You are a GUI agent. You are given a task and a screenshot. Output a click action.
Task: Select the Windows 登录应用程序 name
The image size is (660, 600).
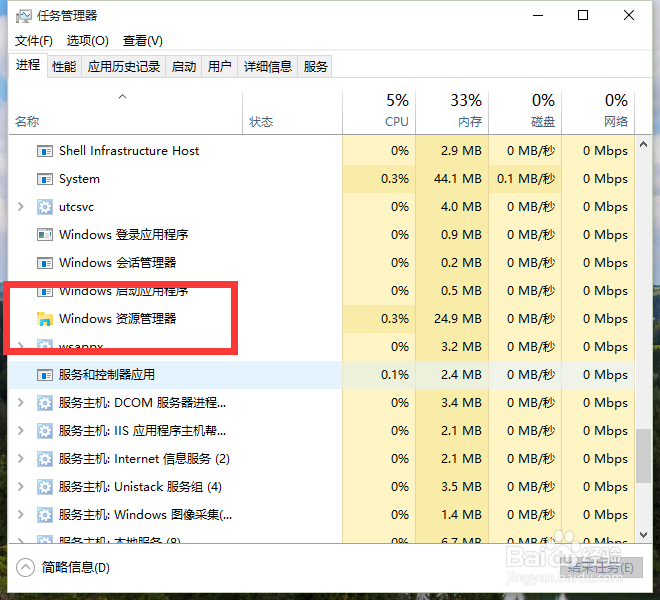click(123, 235)
